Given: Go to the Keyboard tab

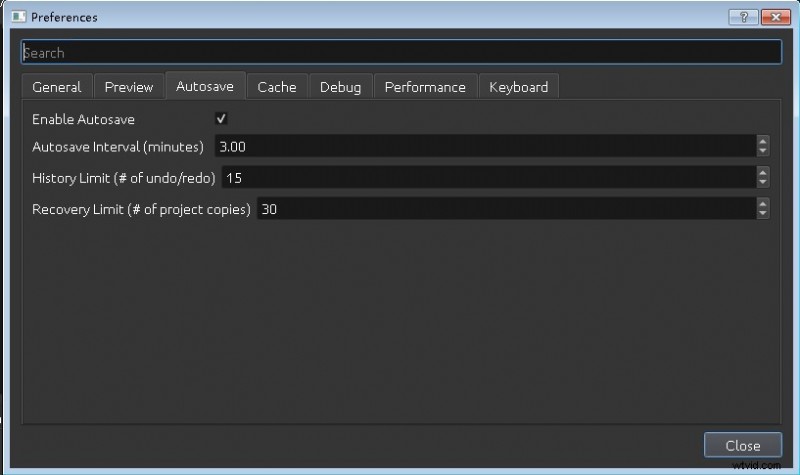Looking at the screenshot, I should pos(518,87).
